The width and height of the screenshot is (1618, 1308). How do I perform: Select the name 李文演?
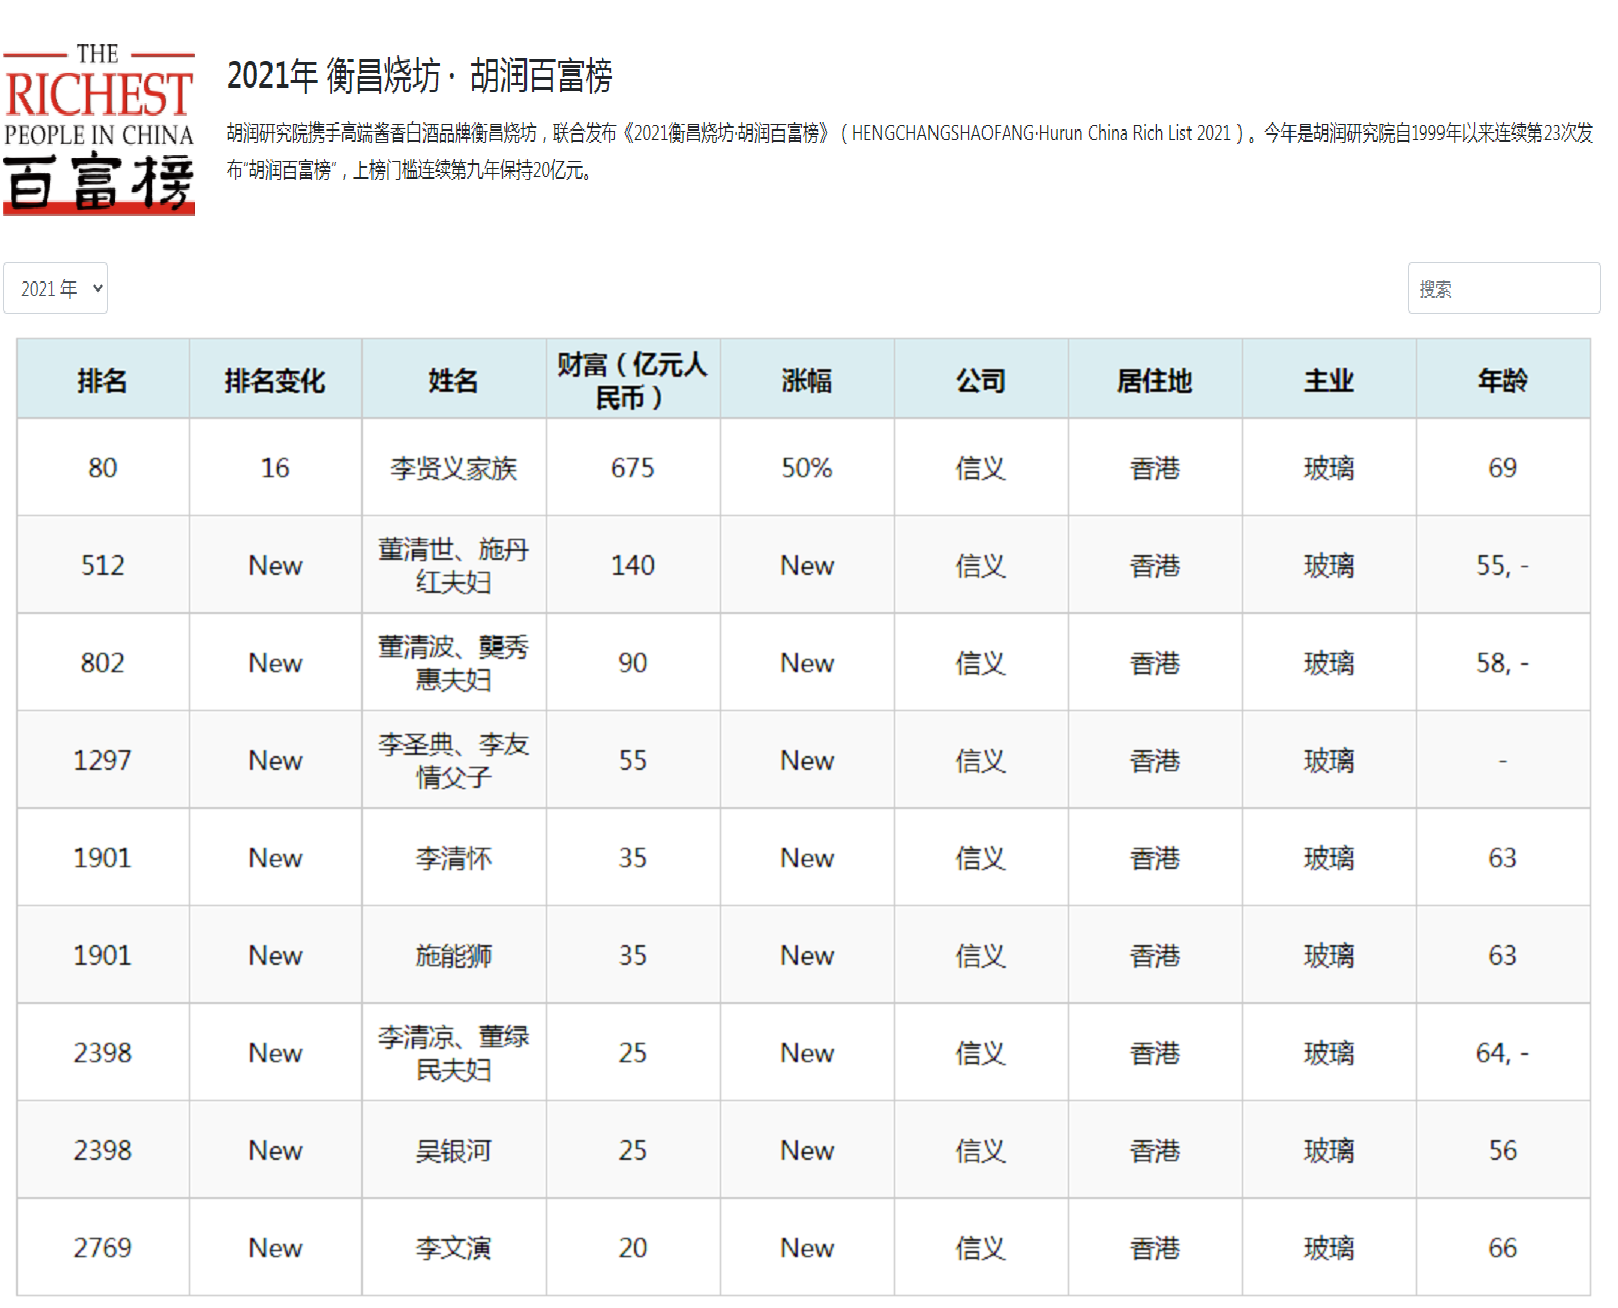454,1248
